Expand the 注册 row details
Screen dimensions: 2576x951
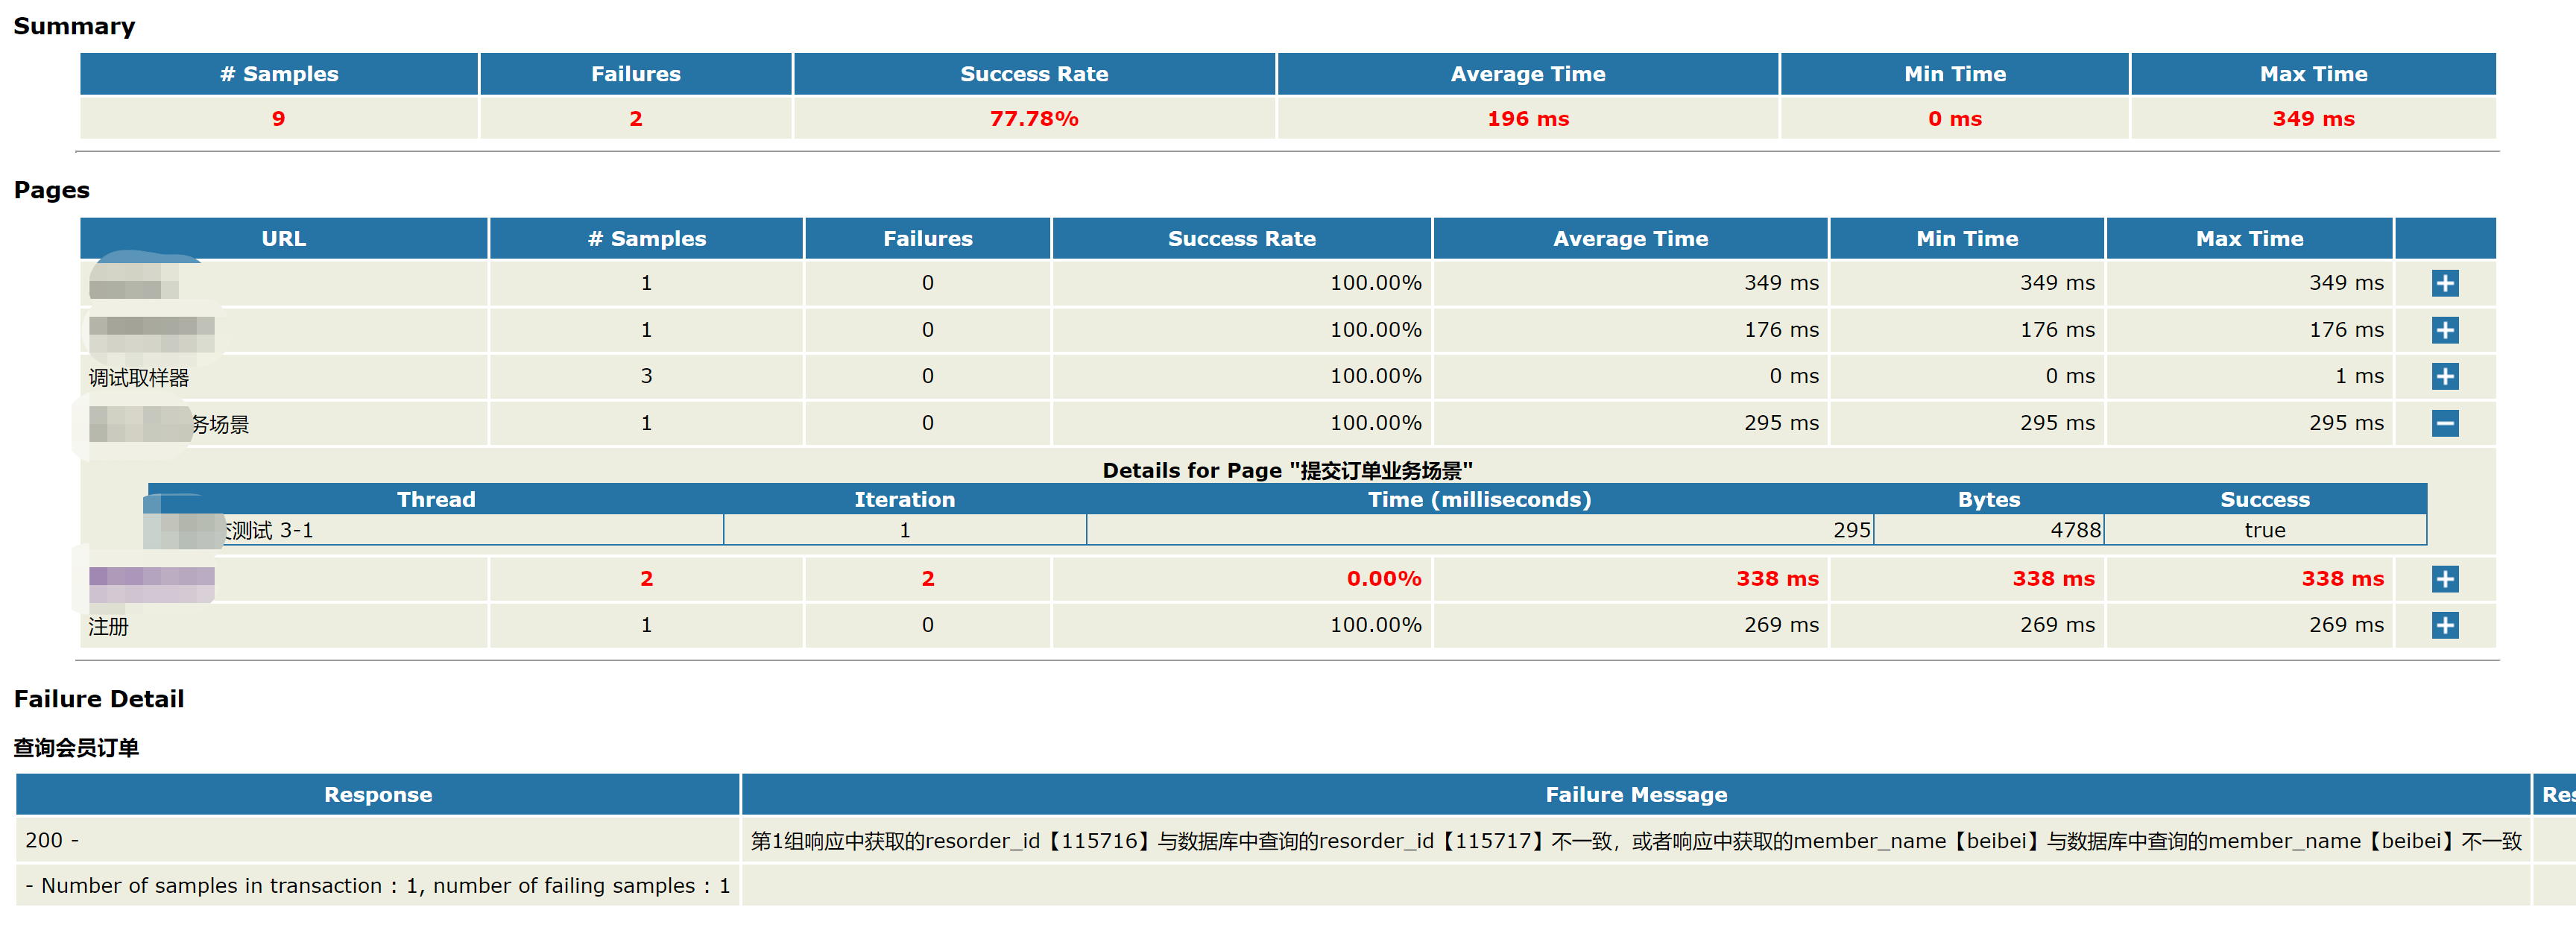[2444, 626]
